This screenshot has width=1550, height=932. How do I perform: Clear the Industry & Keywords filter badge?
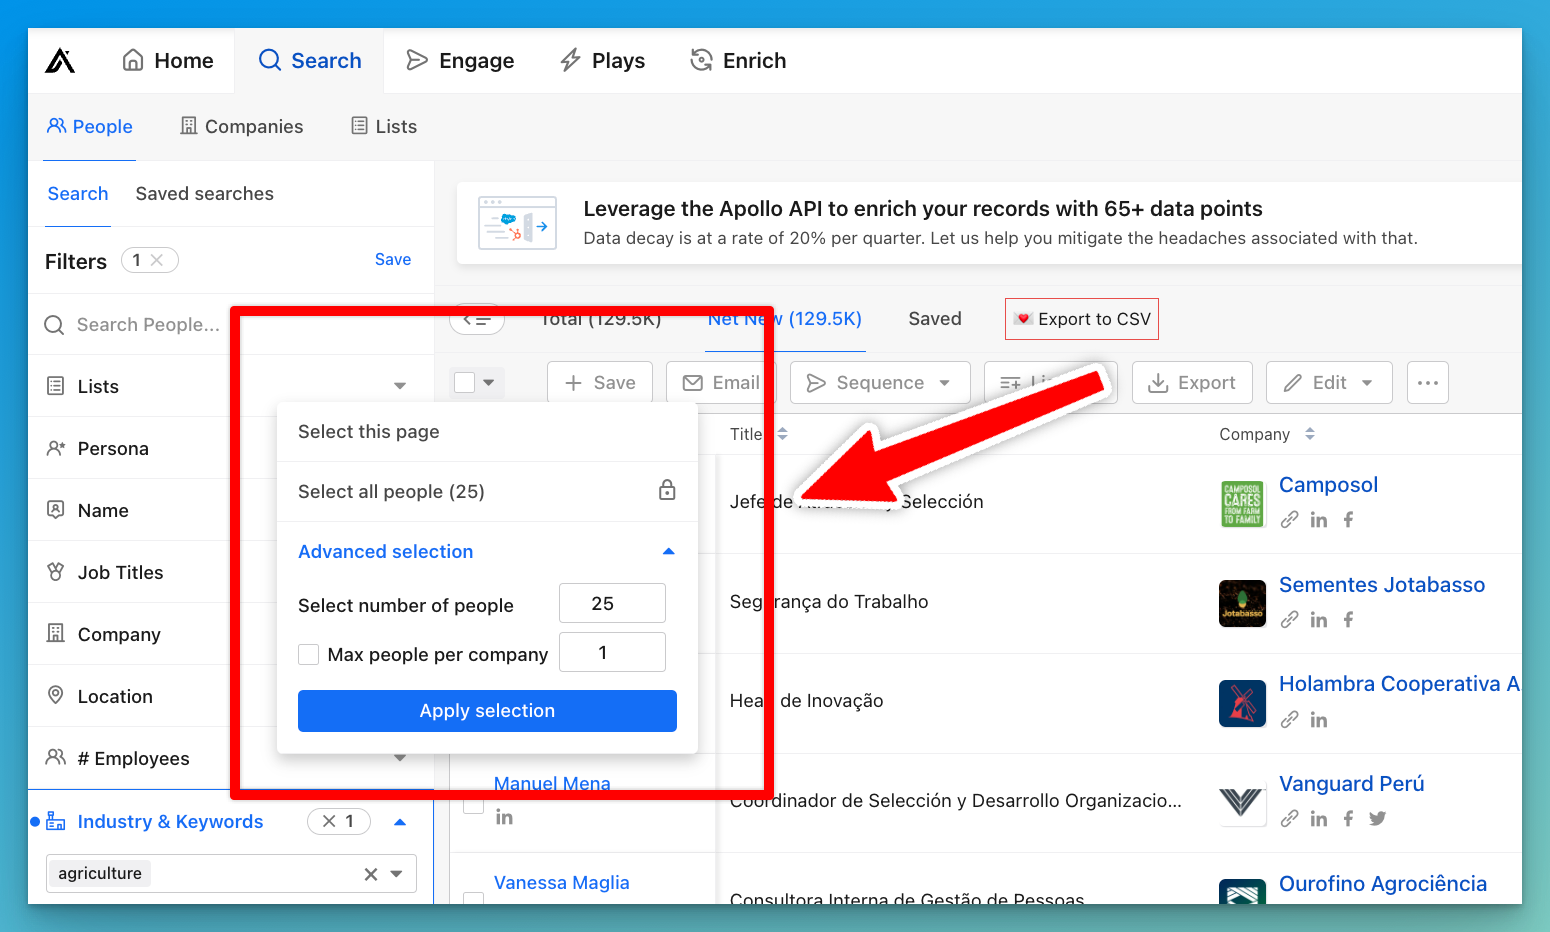pos(329,821)
